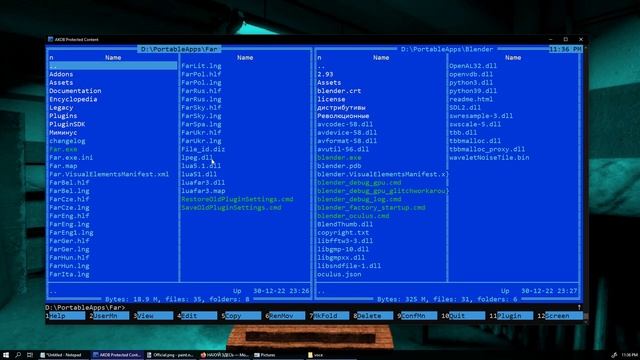Select the FarLit.lng file

click(201, 66)
